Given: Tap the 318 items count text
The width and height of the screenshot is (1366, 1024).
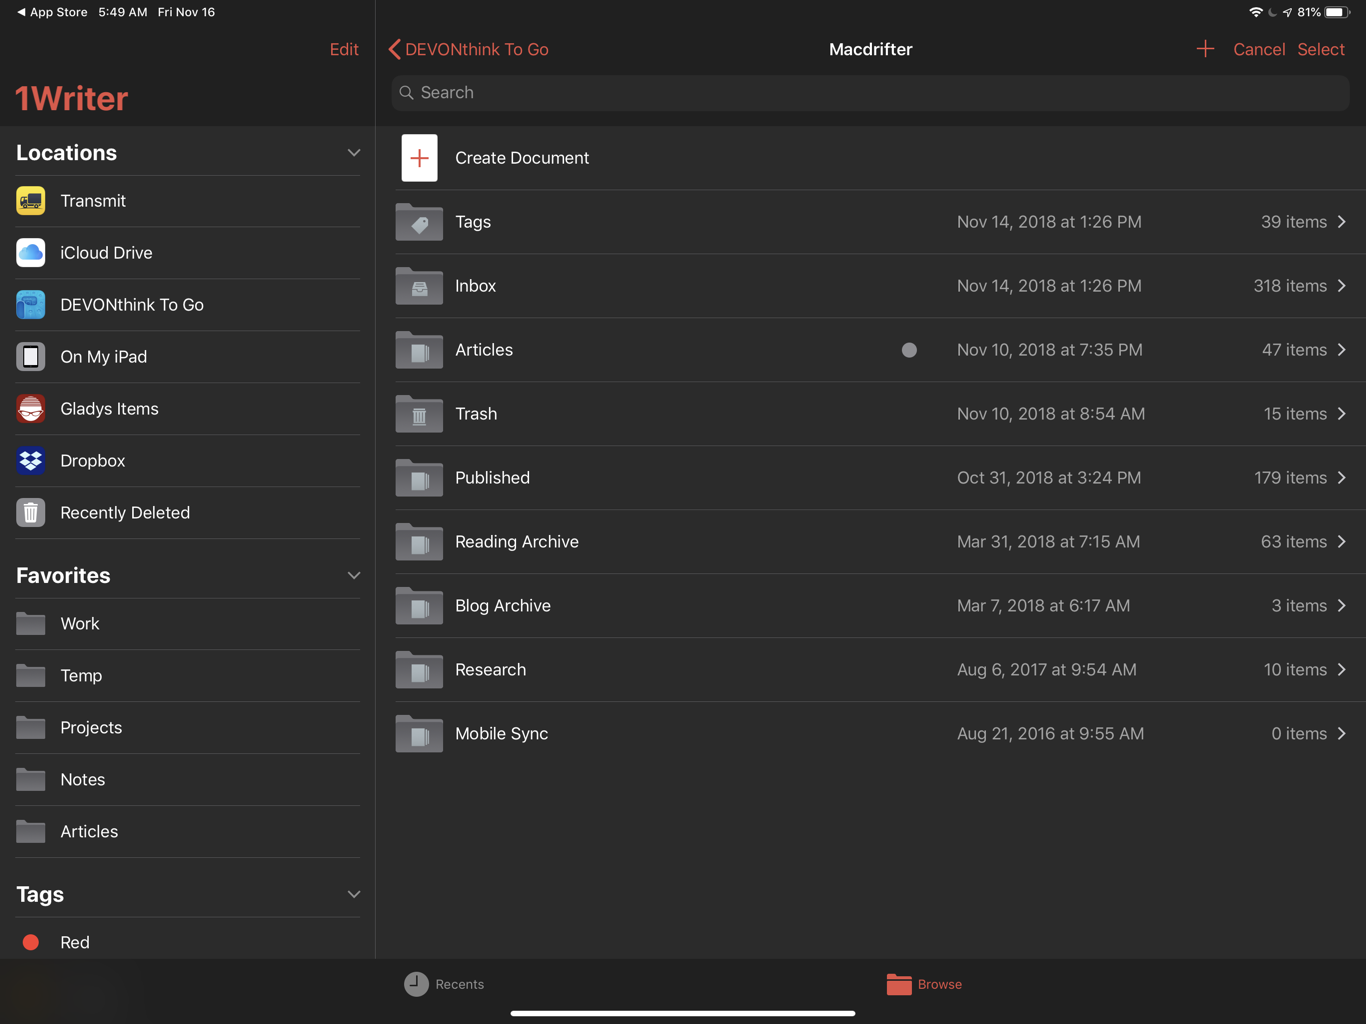Looking at the screenshot, I should click(x=1290, y=286).
